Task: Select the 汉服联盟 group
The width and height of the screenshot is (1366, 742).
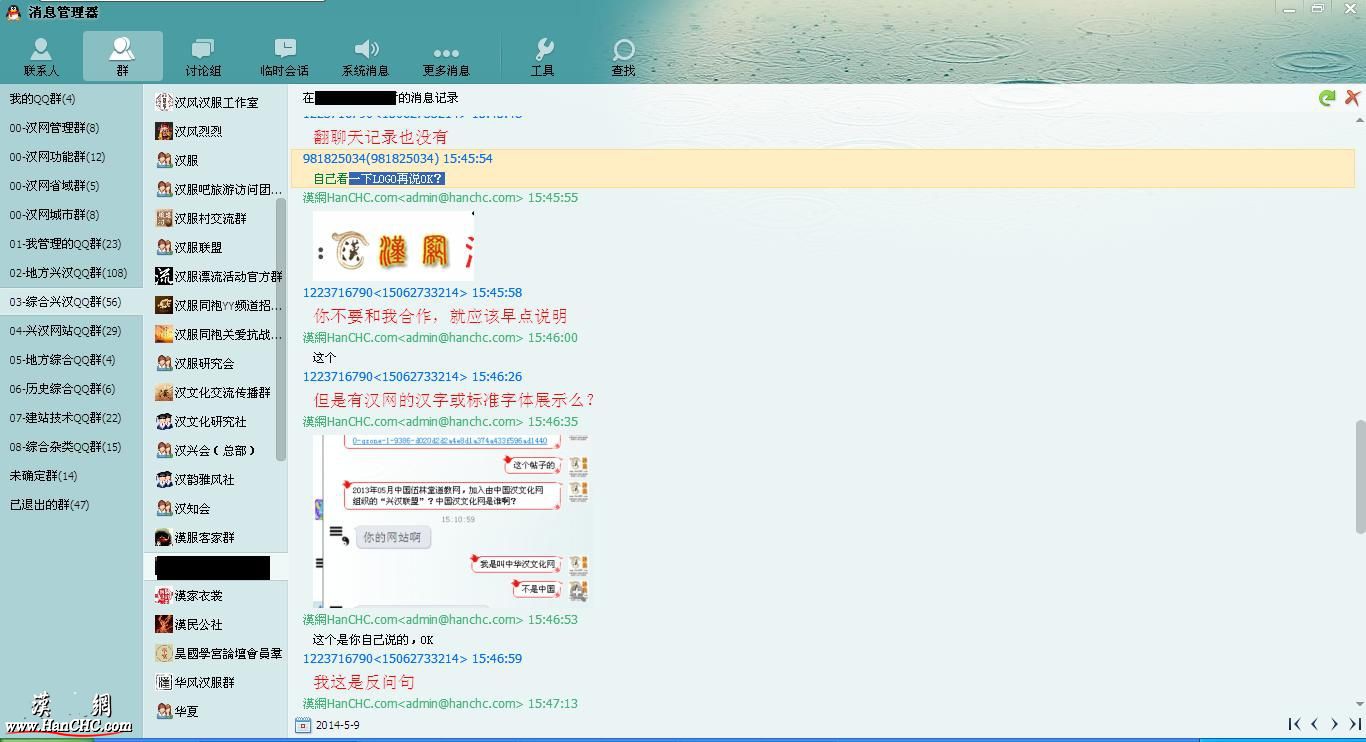Action: [x=198, y=247]
